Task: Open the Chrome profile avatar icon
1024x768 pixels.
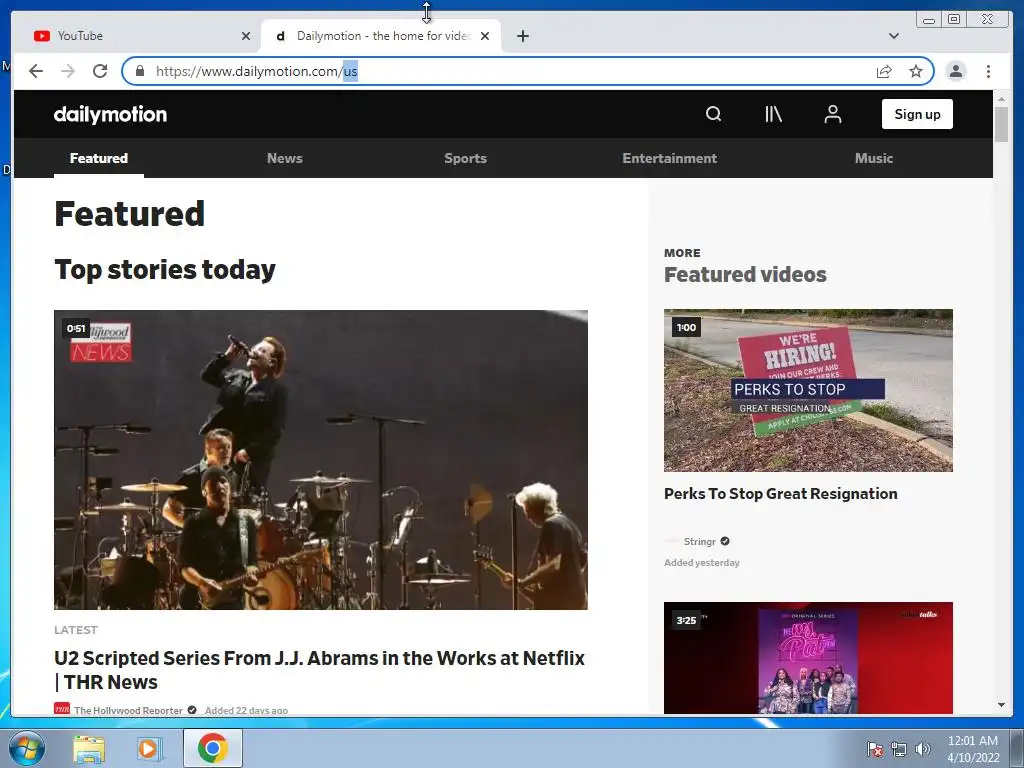Action: click(x=956, y=71)
